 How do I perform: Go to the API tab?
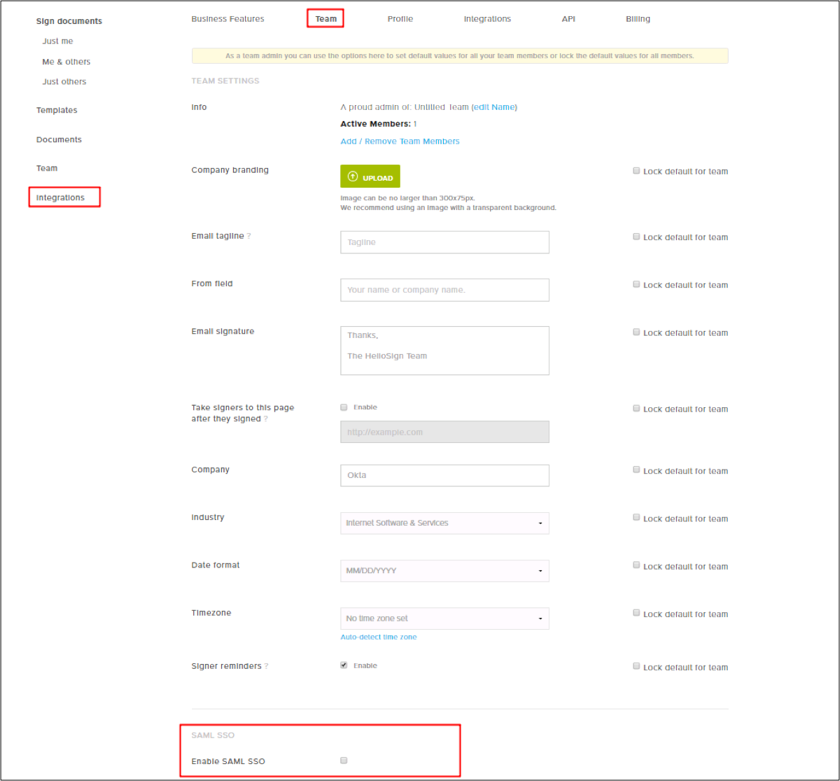(x=568, y=19)
